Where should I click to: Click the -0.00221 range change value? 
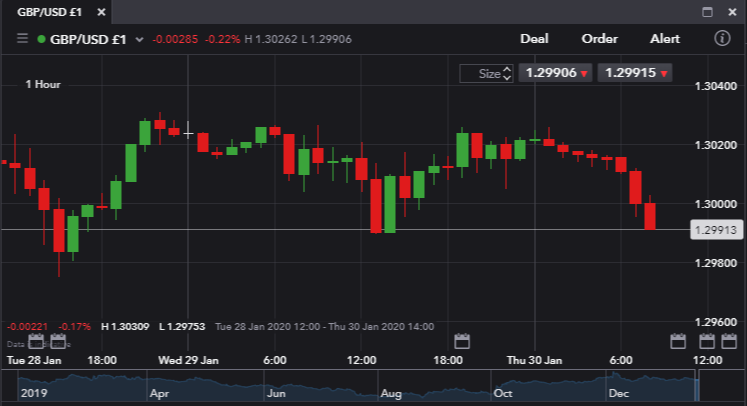pos(28,327)
